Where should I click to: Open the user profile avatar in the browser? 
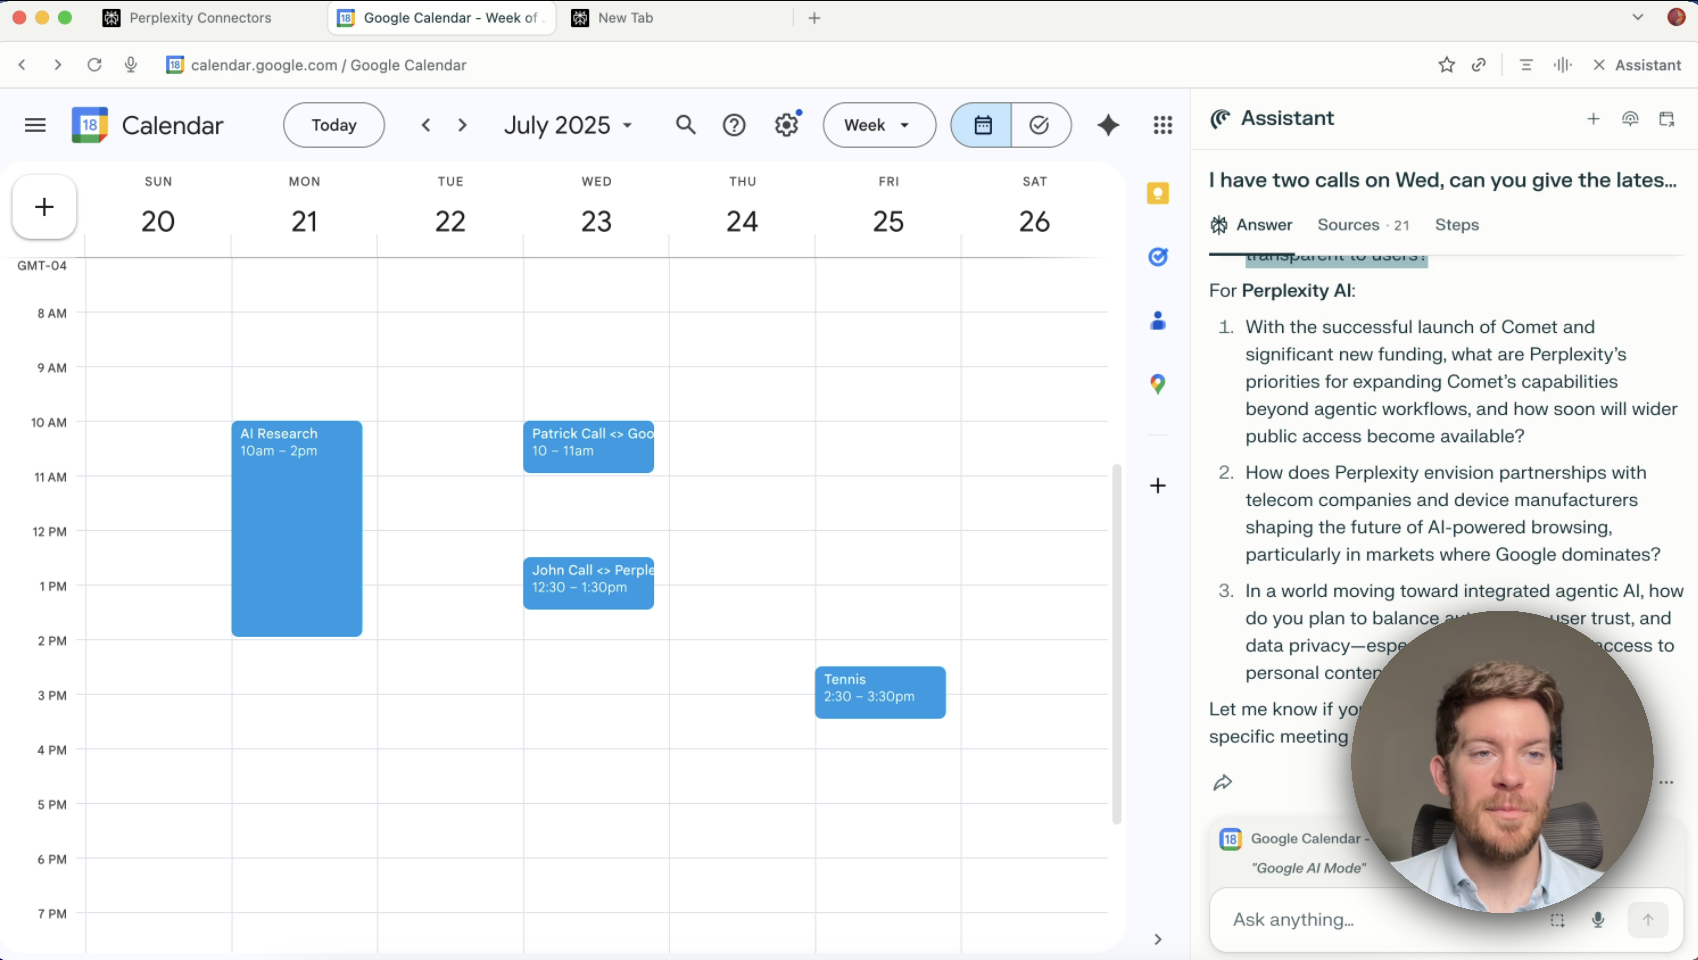1677,17
